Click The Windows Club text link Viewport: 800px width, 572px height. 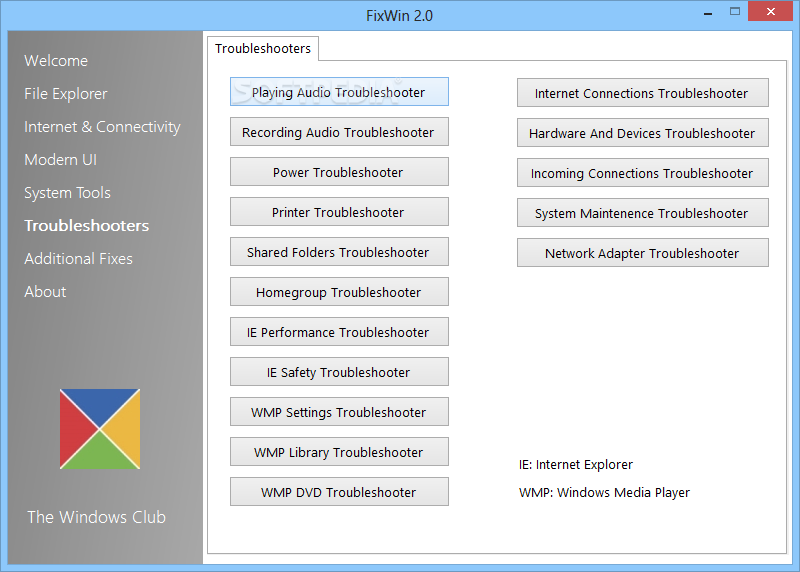[96, 517]
